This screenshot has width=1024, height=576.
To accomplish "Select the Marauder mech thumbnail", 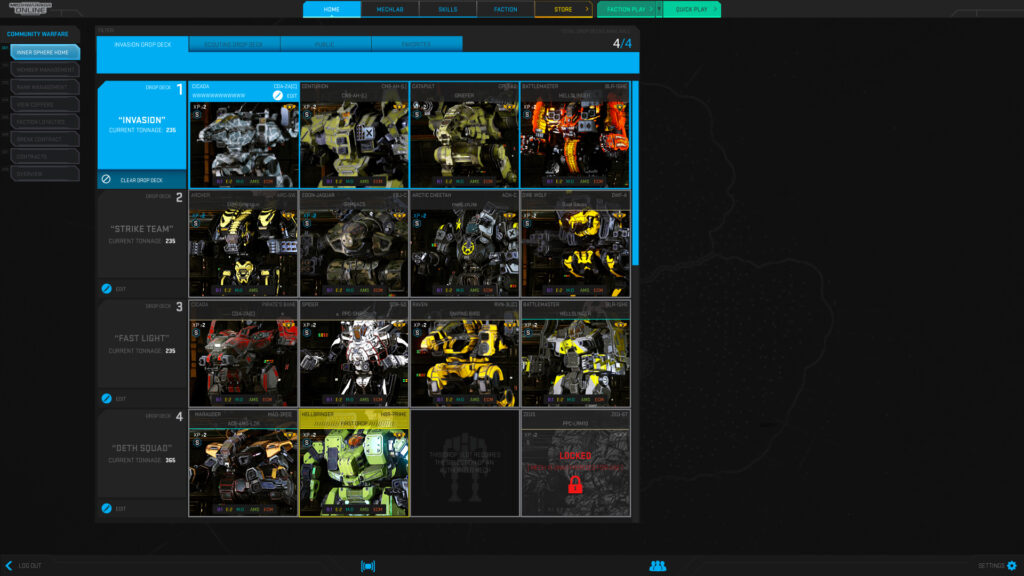I will [244, 472].
